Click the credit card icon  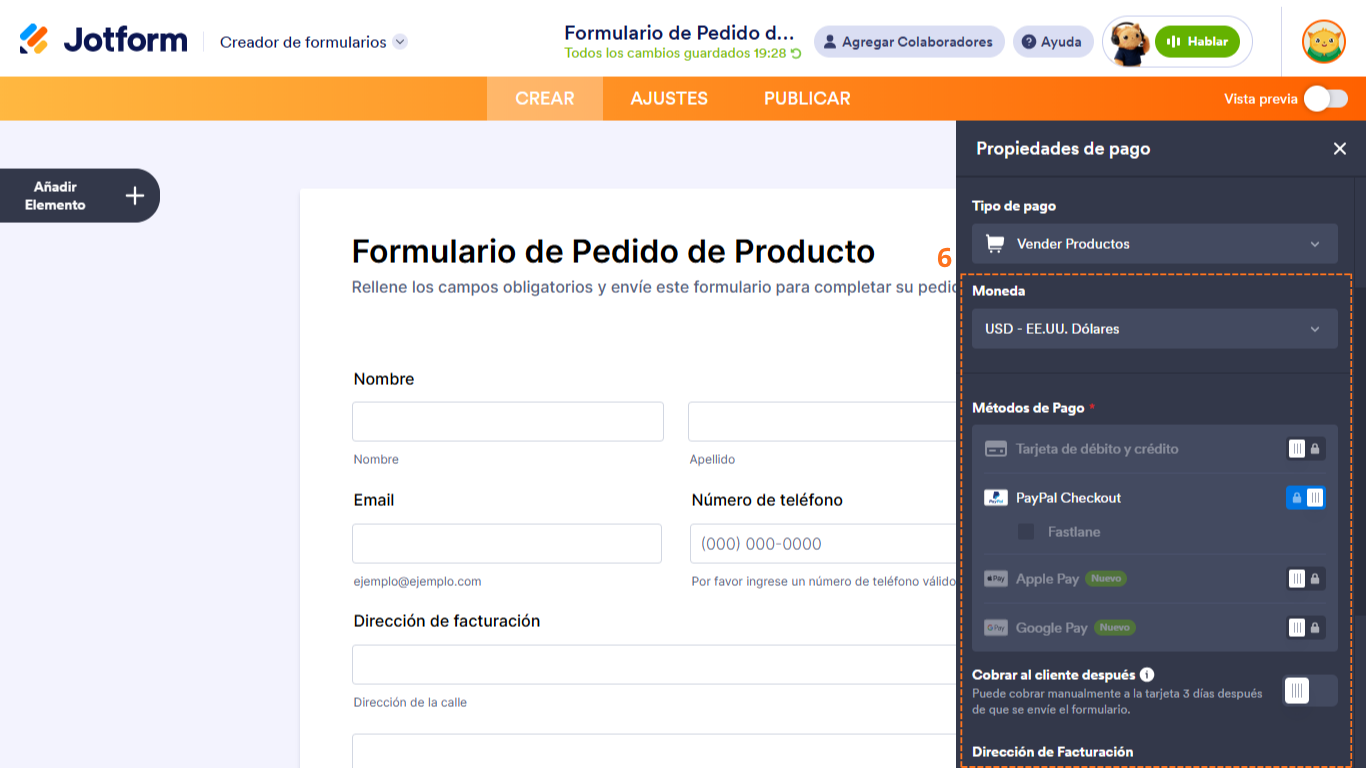[996, 449]
